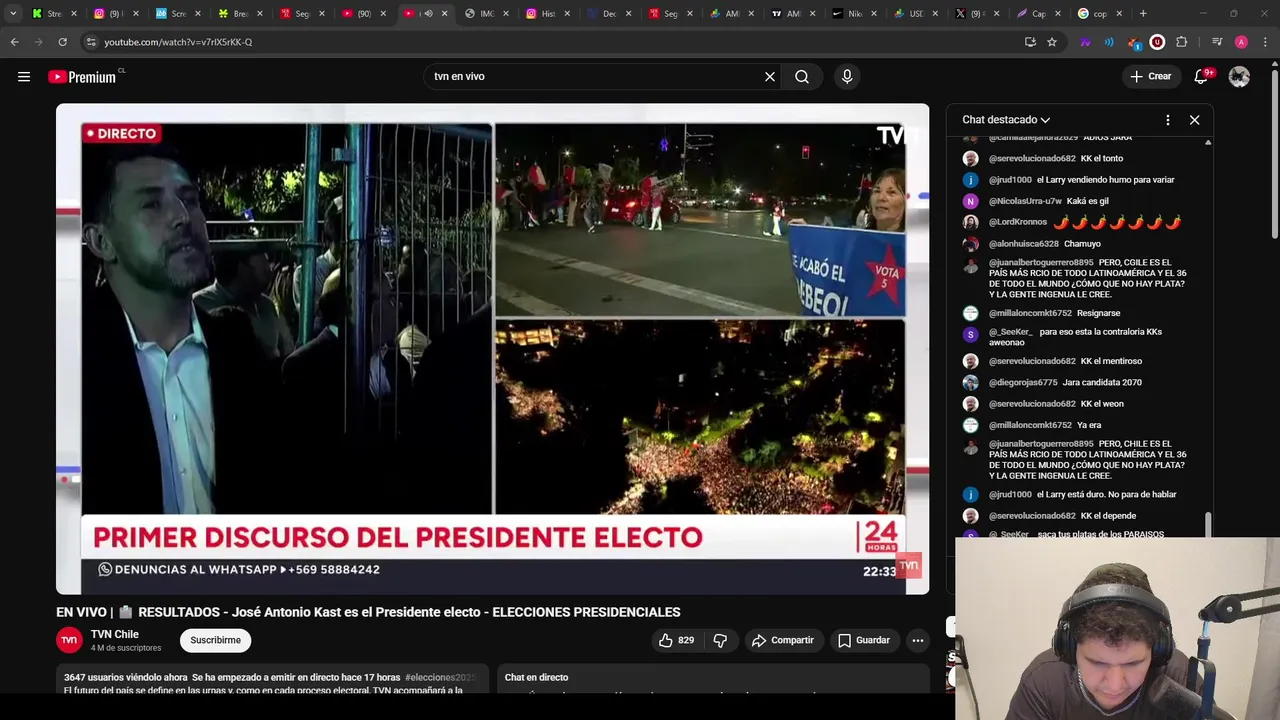
Task: Subscribe with the Suscribirse button
Action: coord(215,640)
